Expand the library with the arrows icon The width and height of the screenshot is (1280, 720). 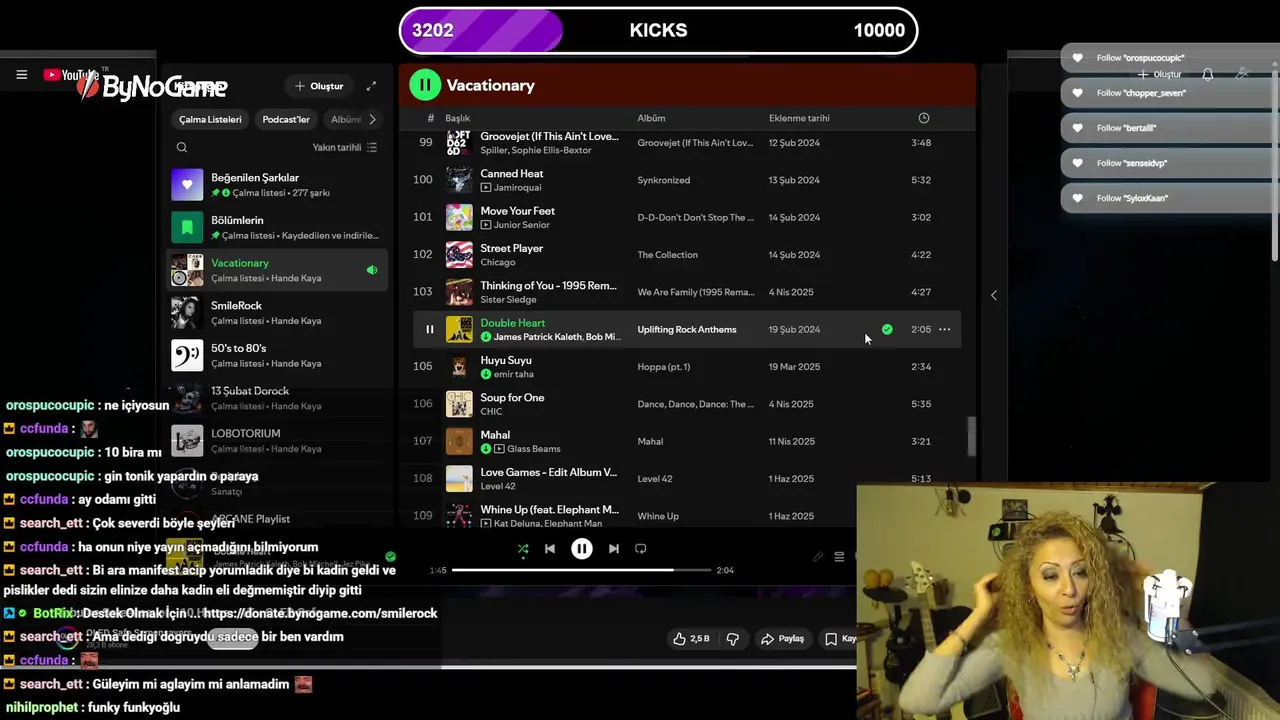pyautogui.click(x=371, y=86)
